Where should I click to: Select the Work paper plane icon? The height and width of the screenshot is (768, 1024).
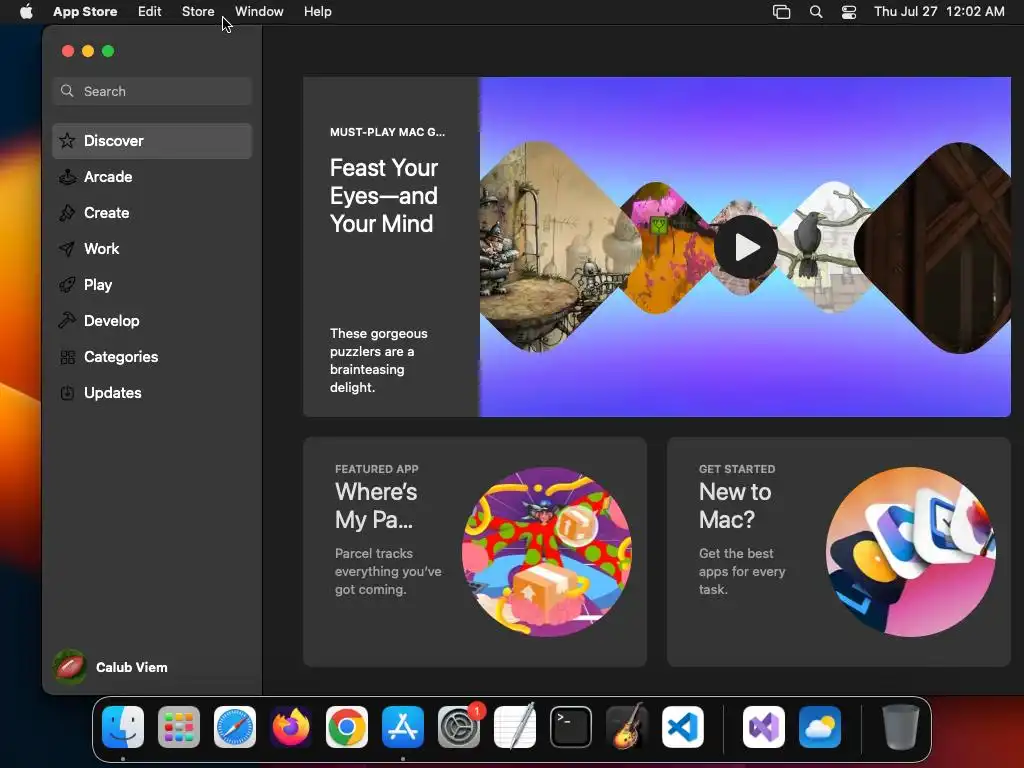(67, 249)
